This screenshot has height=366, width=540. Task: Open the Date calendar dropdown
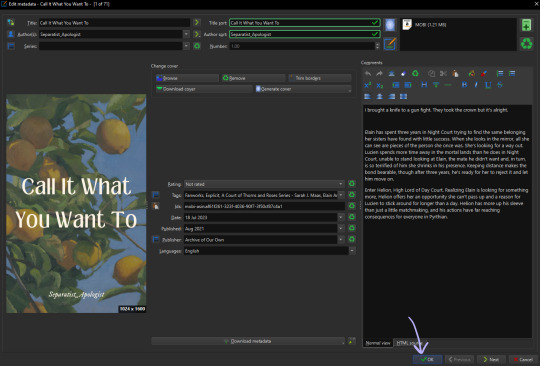point(341,217)
